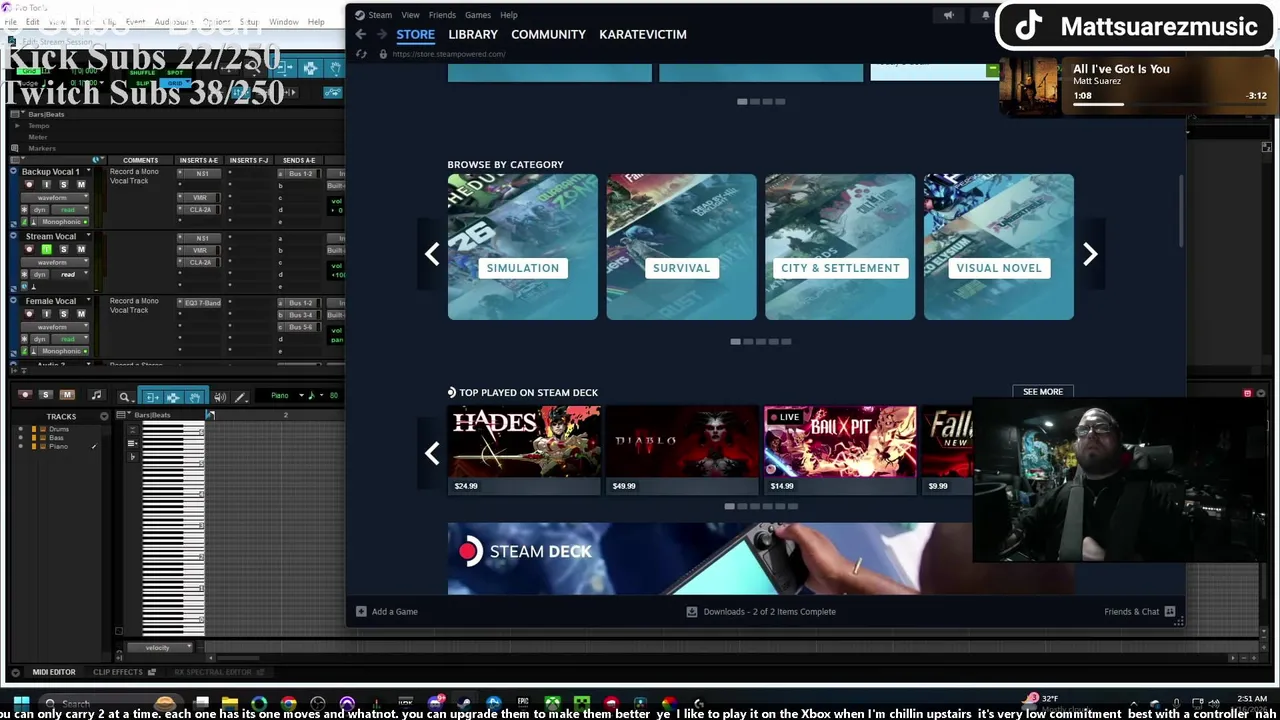The width and height of the screenshot is (1280, 720).
Task: Open velocity lane dropdown in MIDI editor
Action: point(158,647)
